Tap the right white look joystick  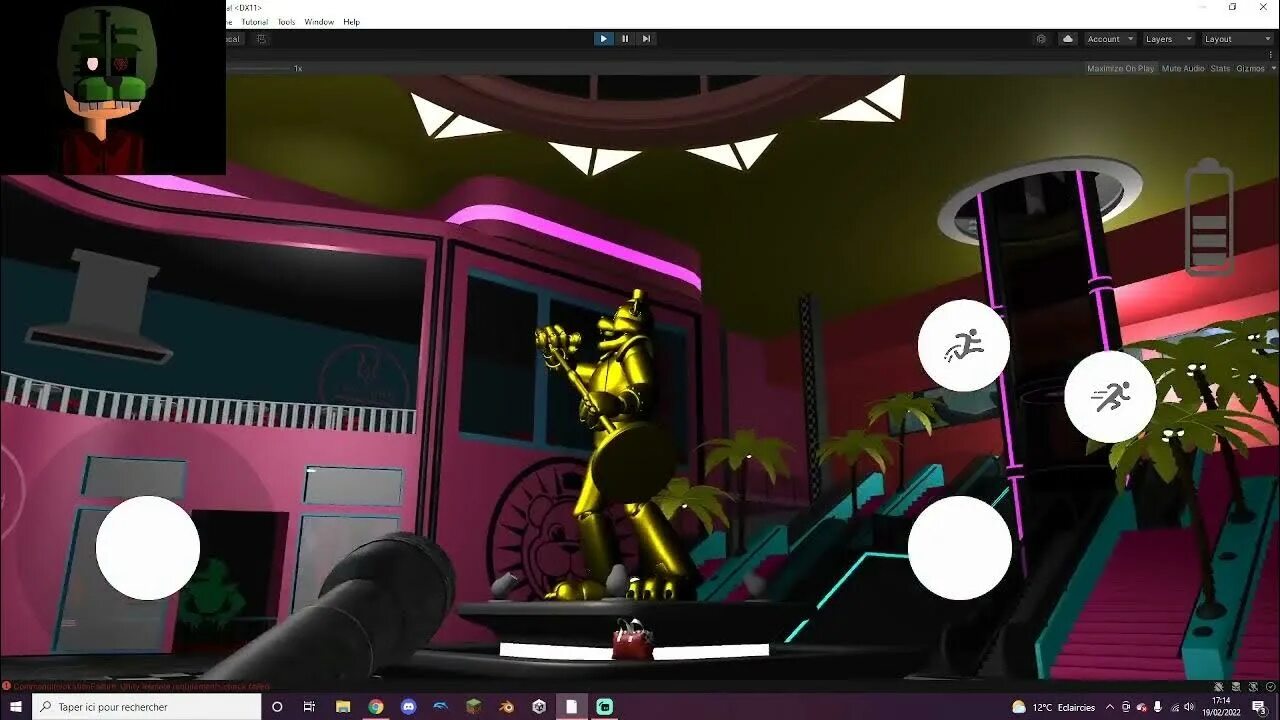[x=960, y=548]
